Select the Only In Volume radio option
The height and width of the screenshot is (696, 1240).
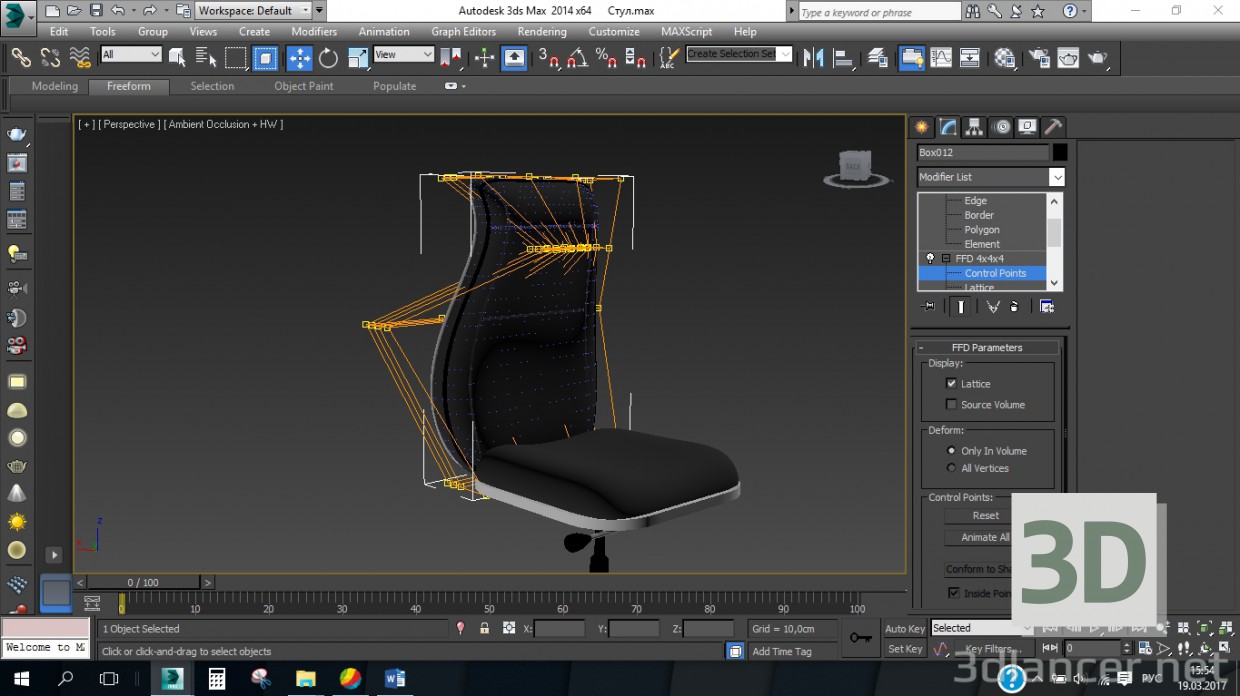(x=952, y=451)
